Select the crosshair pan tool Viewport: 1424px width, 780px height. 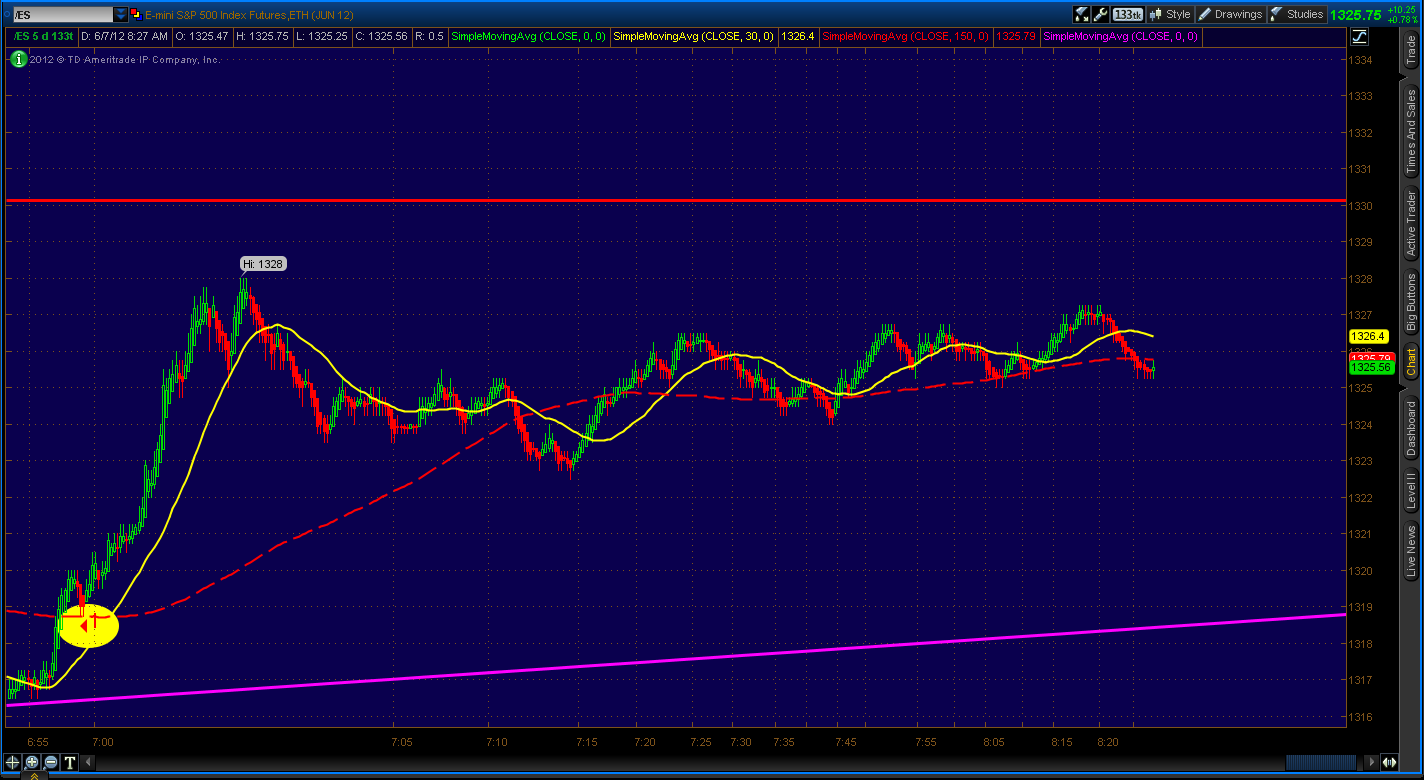click(x=14, y=763)
